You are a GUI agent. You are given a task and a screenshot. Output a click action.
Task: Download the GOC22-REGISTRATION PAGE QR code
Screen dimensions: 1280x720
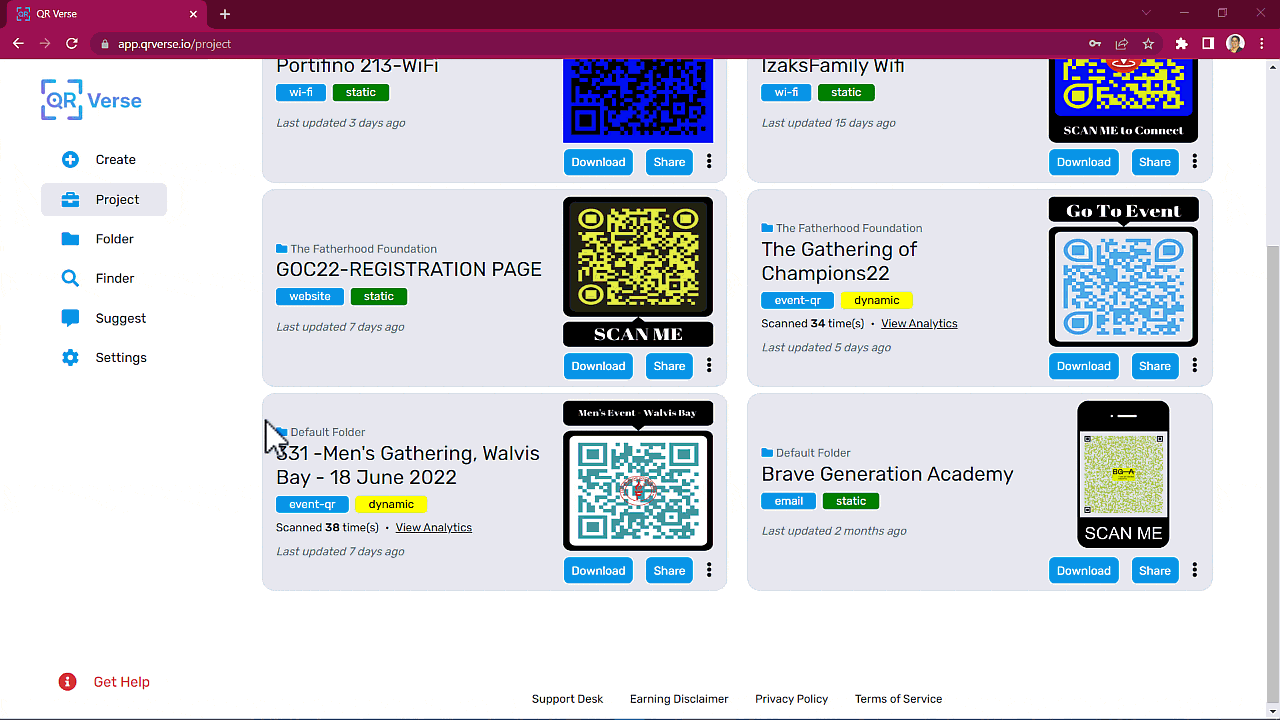coord(598,366)
